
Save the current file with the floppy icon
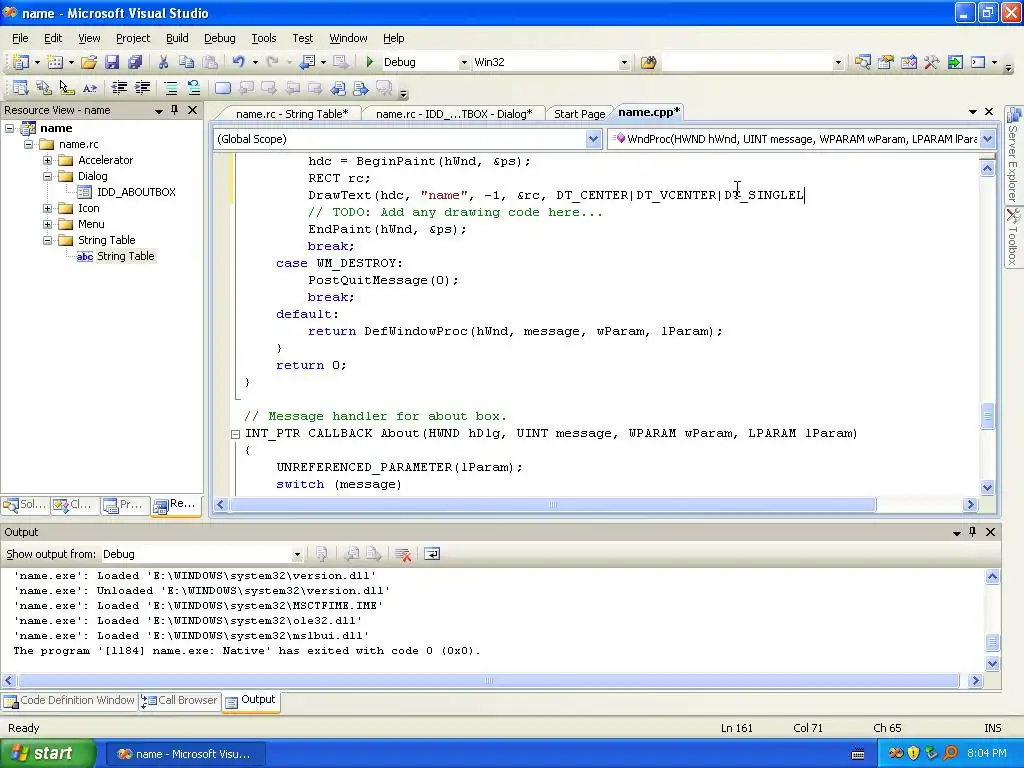point(112,62)
